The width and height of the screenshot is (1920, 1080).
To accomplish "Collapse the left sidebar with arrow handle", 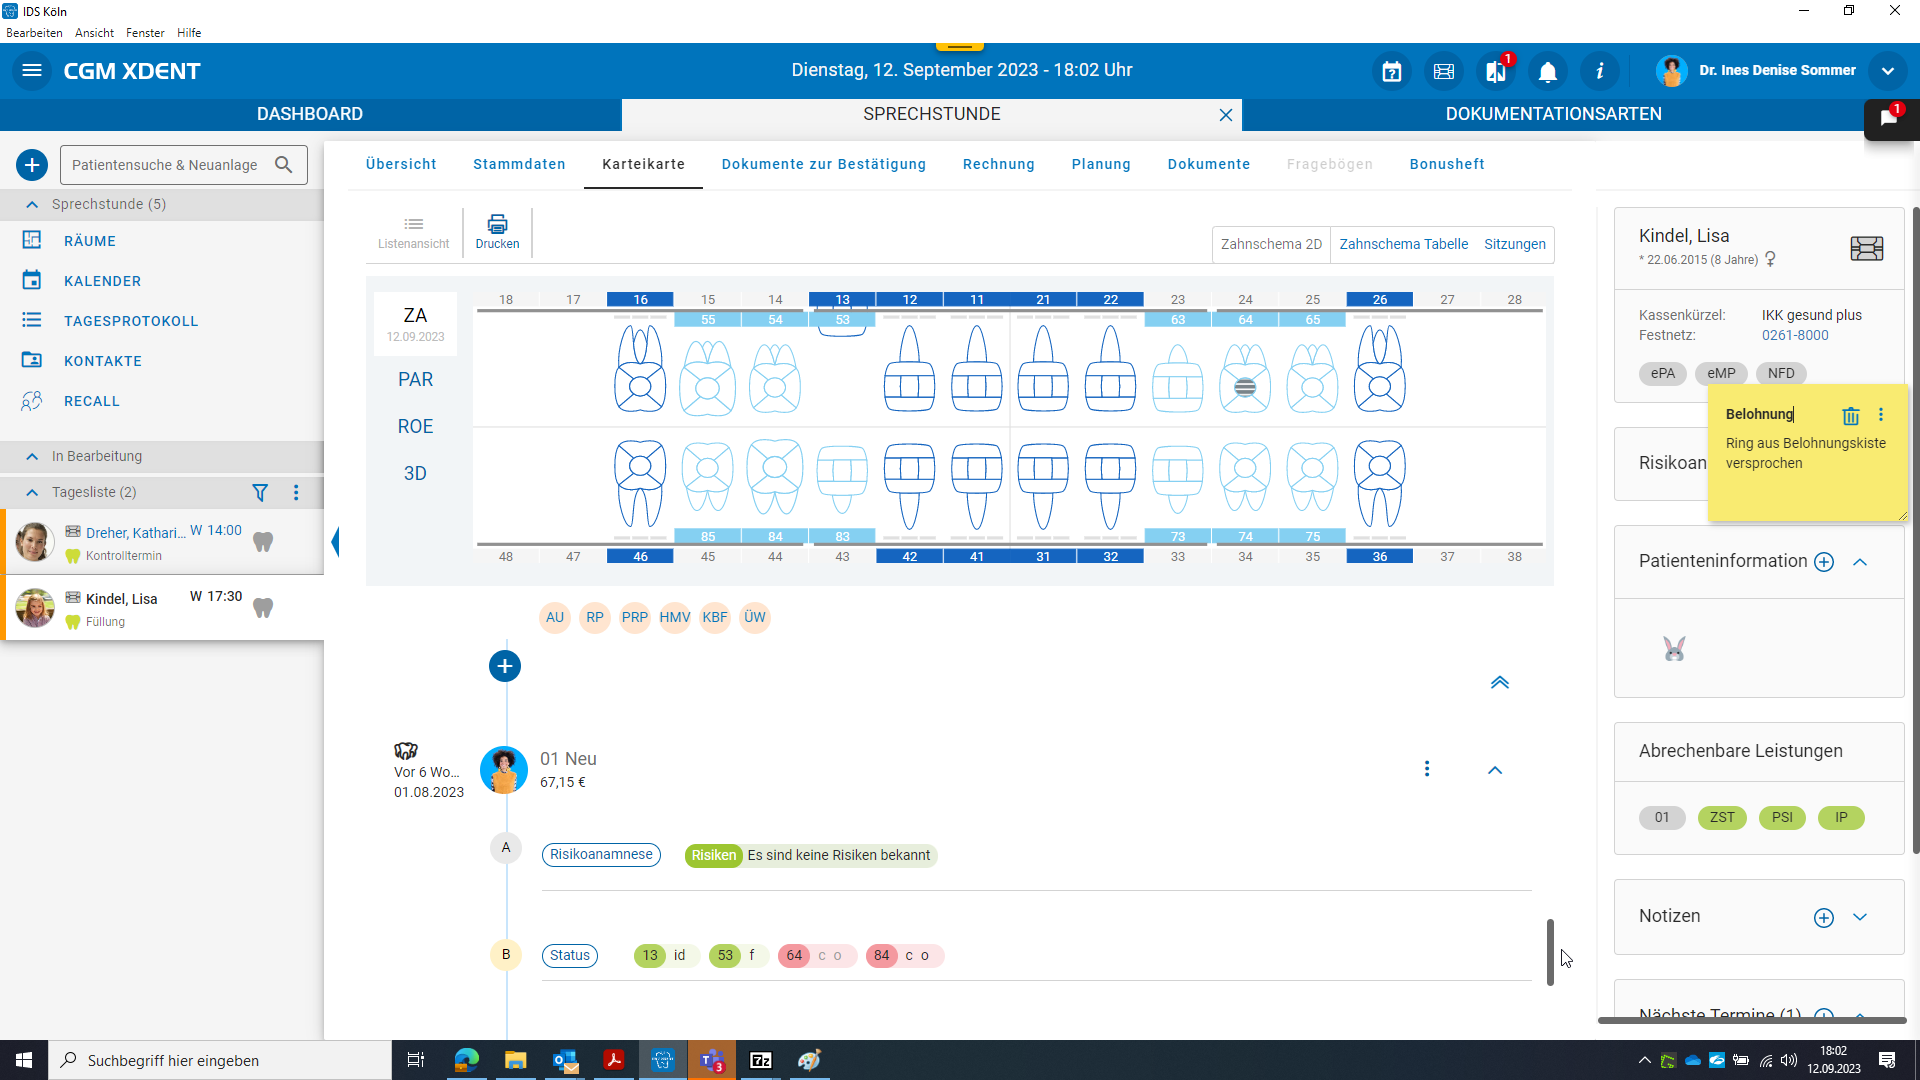I will [335, 541].
